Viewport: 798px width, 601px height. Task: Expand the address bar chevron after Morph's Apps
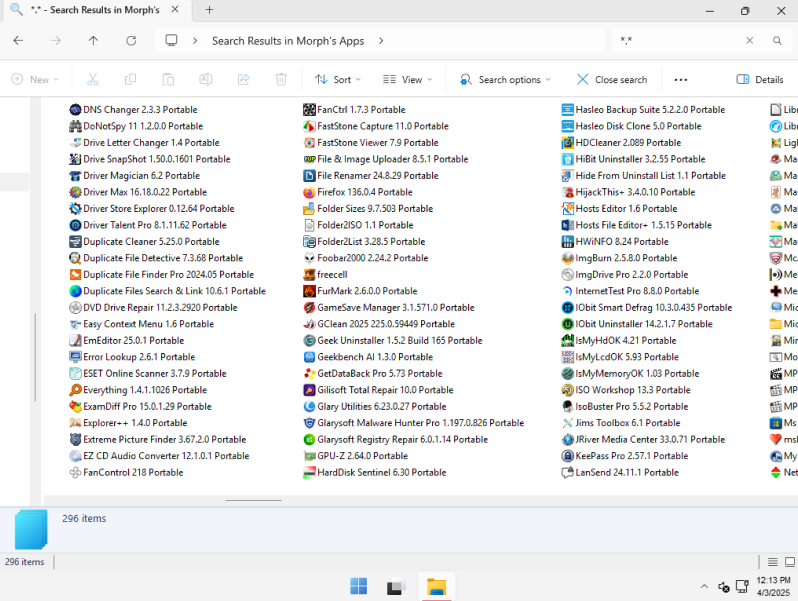[381, 41]
